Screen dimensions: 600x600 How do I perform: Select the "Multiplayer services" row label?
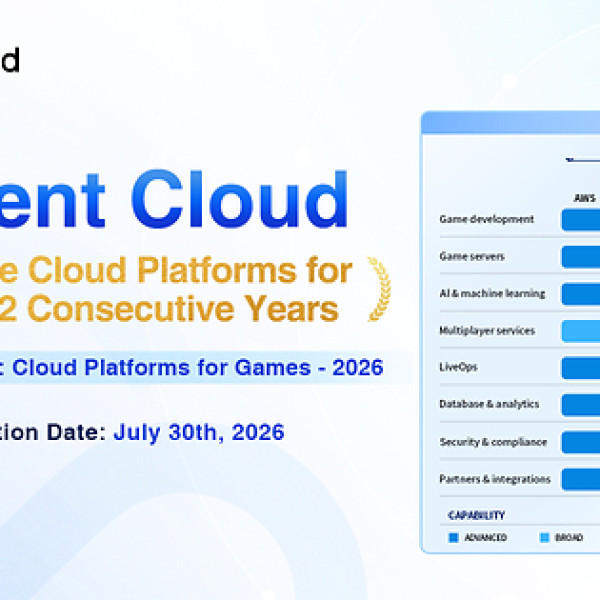(487, 331)
